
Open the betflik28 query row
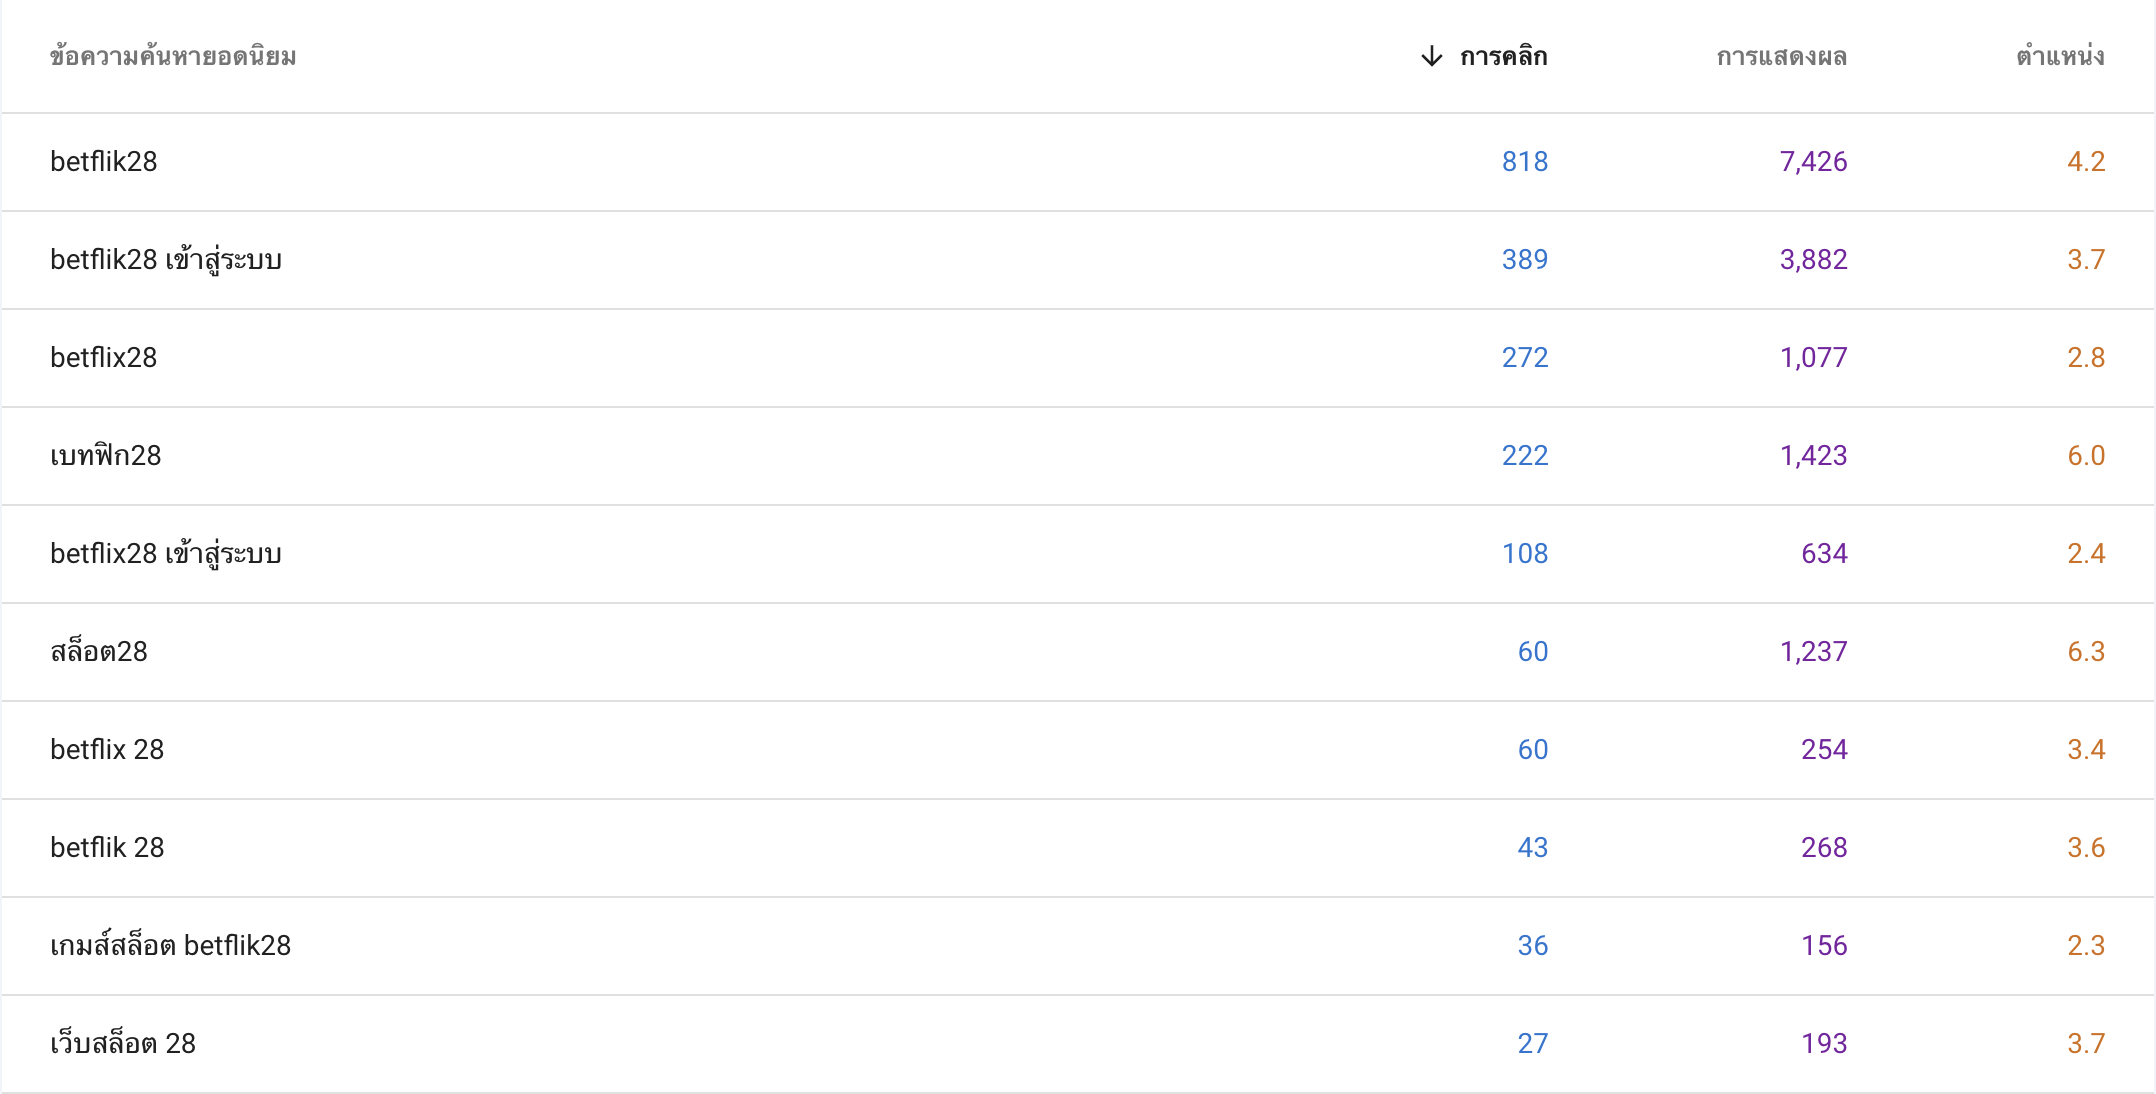tap(1078, 162)
